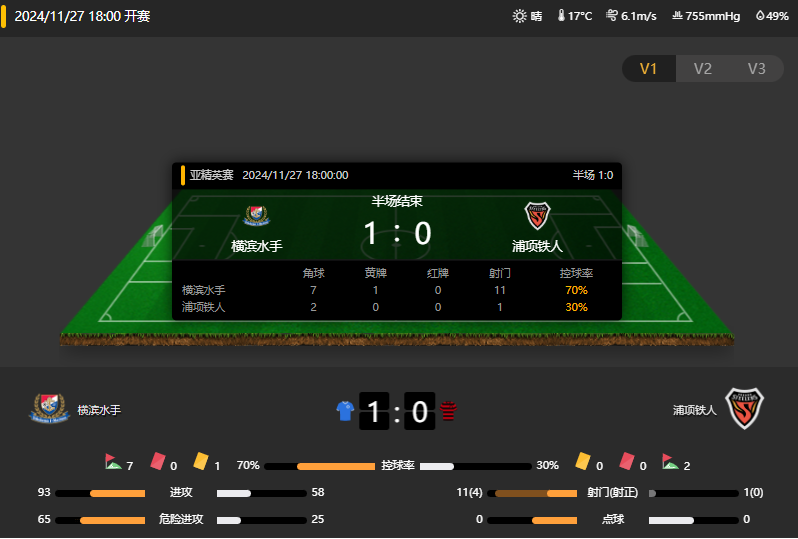Screen dimensions: 798x539
Task: Click the thermometer temperature icon
Action: point(561,16)
